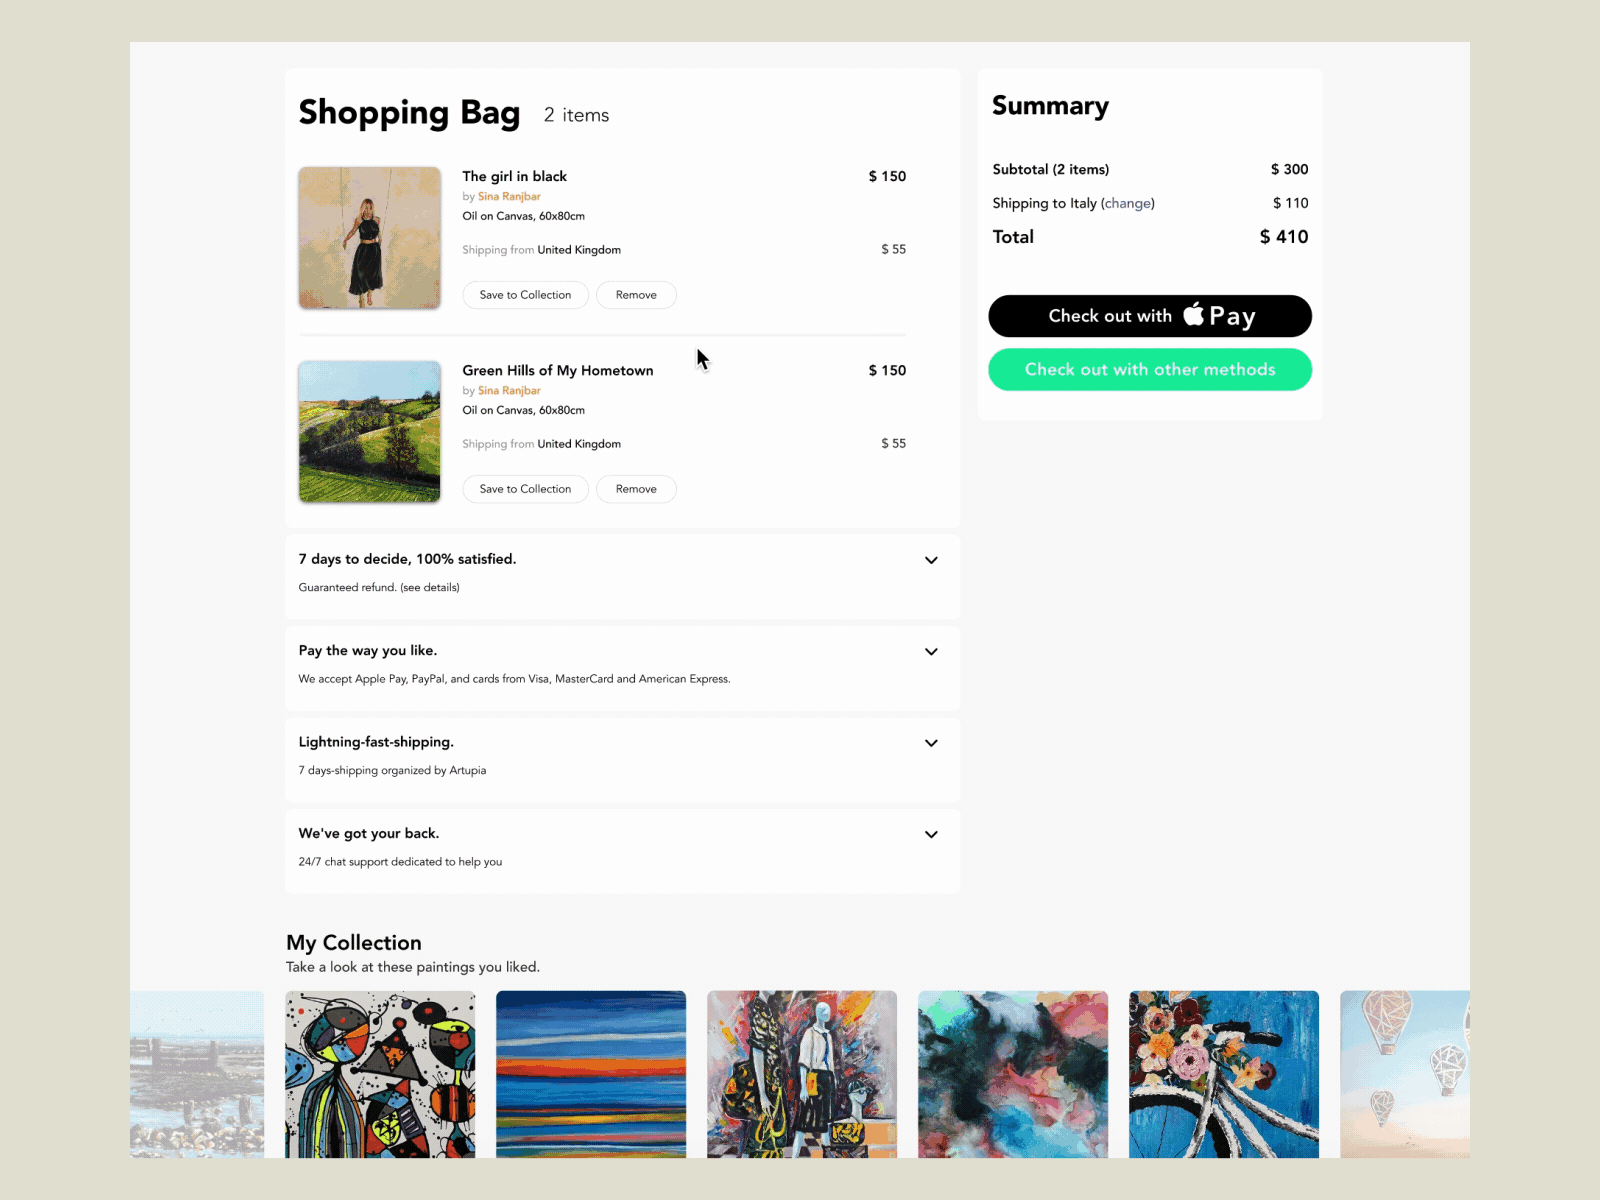Image resolution: width=1600 pixels, height=1200 pixels.
Task: Open artist Sina Ranjbar's profile link
Action: click(x=508, y=196)
